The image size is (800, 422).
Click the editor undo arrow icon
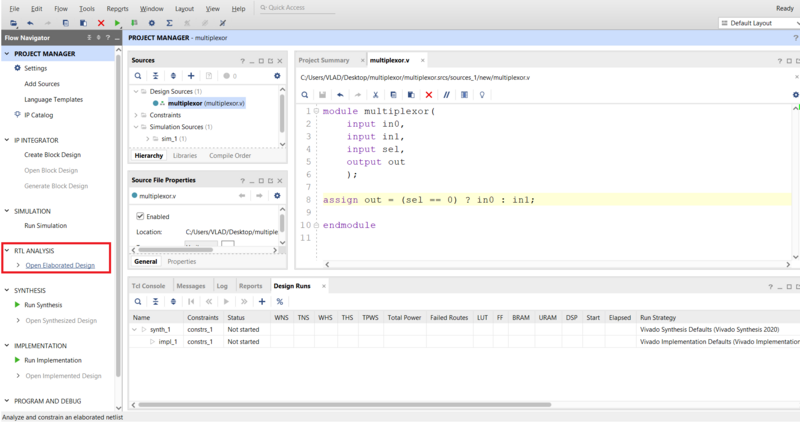tap(340, 95)
